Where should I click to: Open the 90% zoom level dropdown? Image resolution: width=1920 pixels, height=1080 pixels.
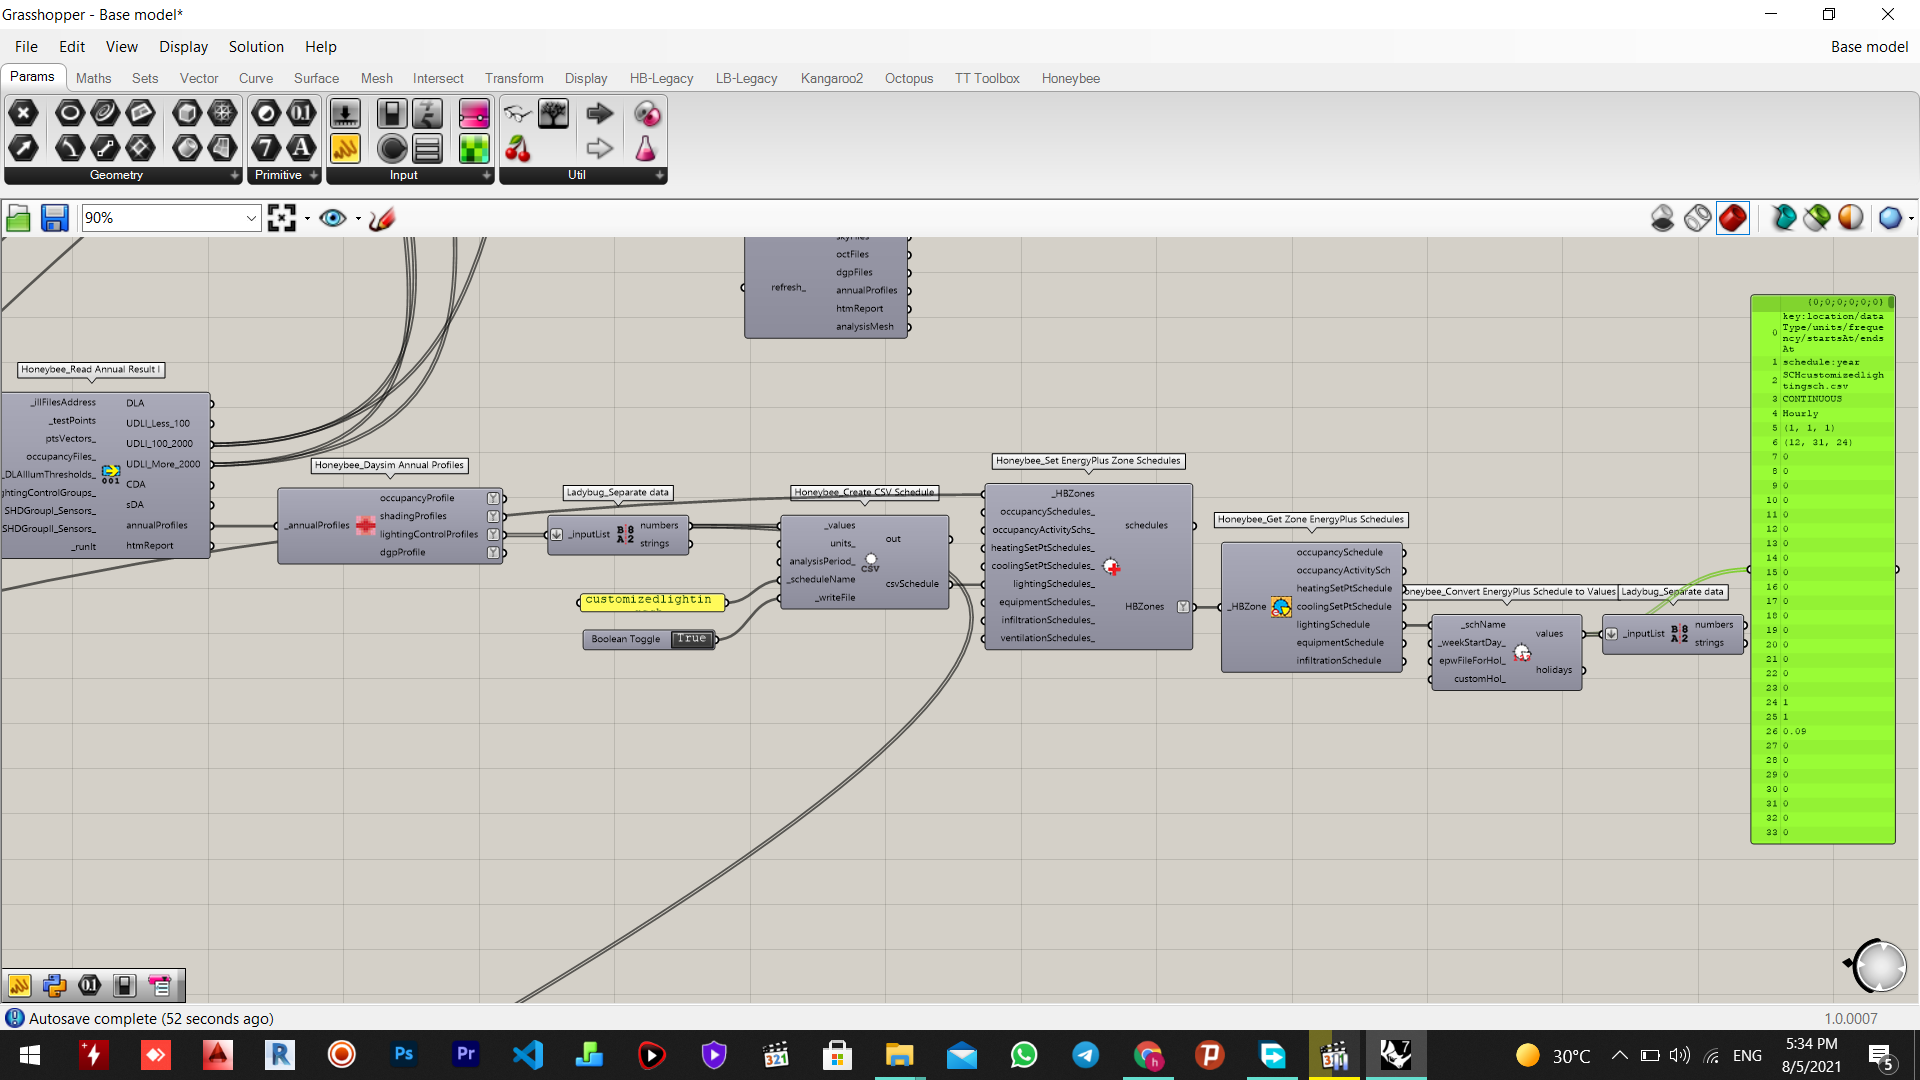pyautogui.click(x=251, y=218)
